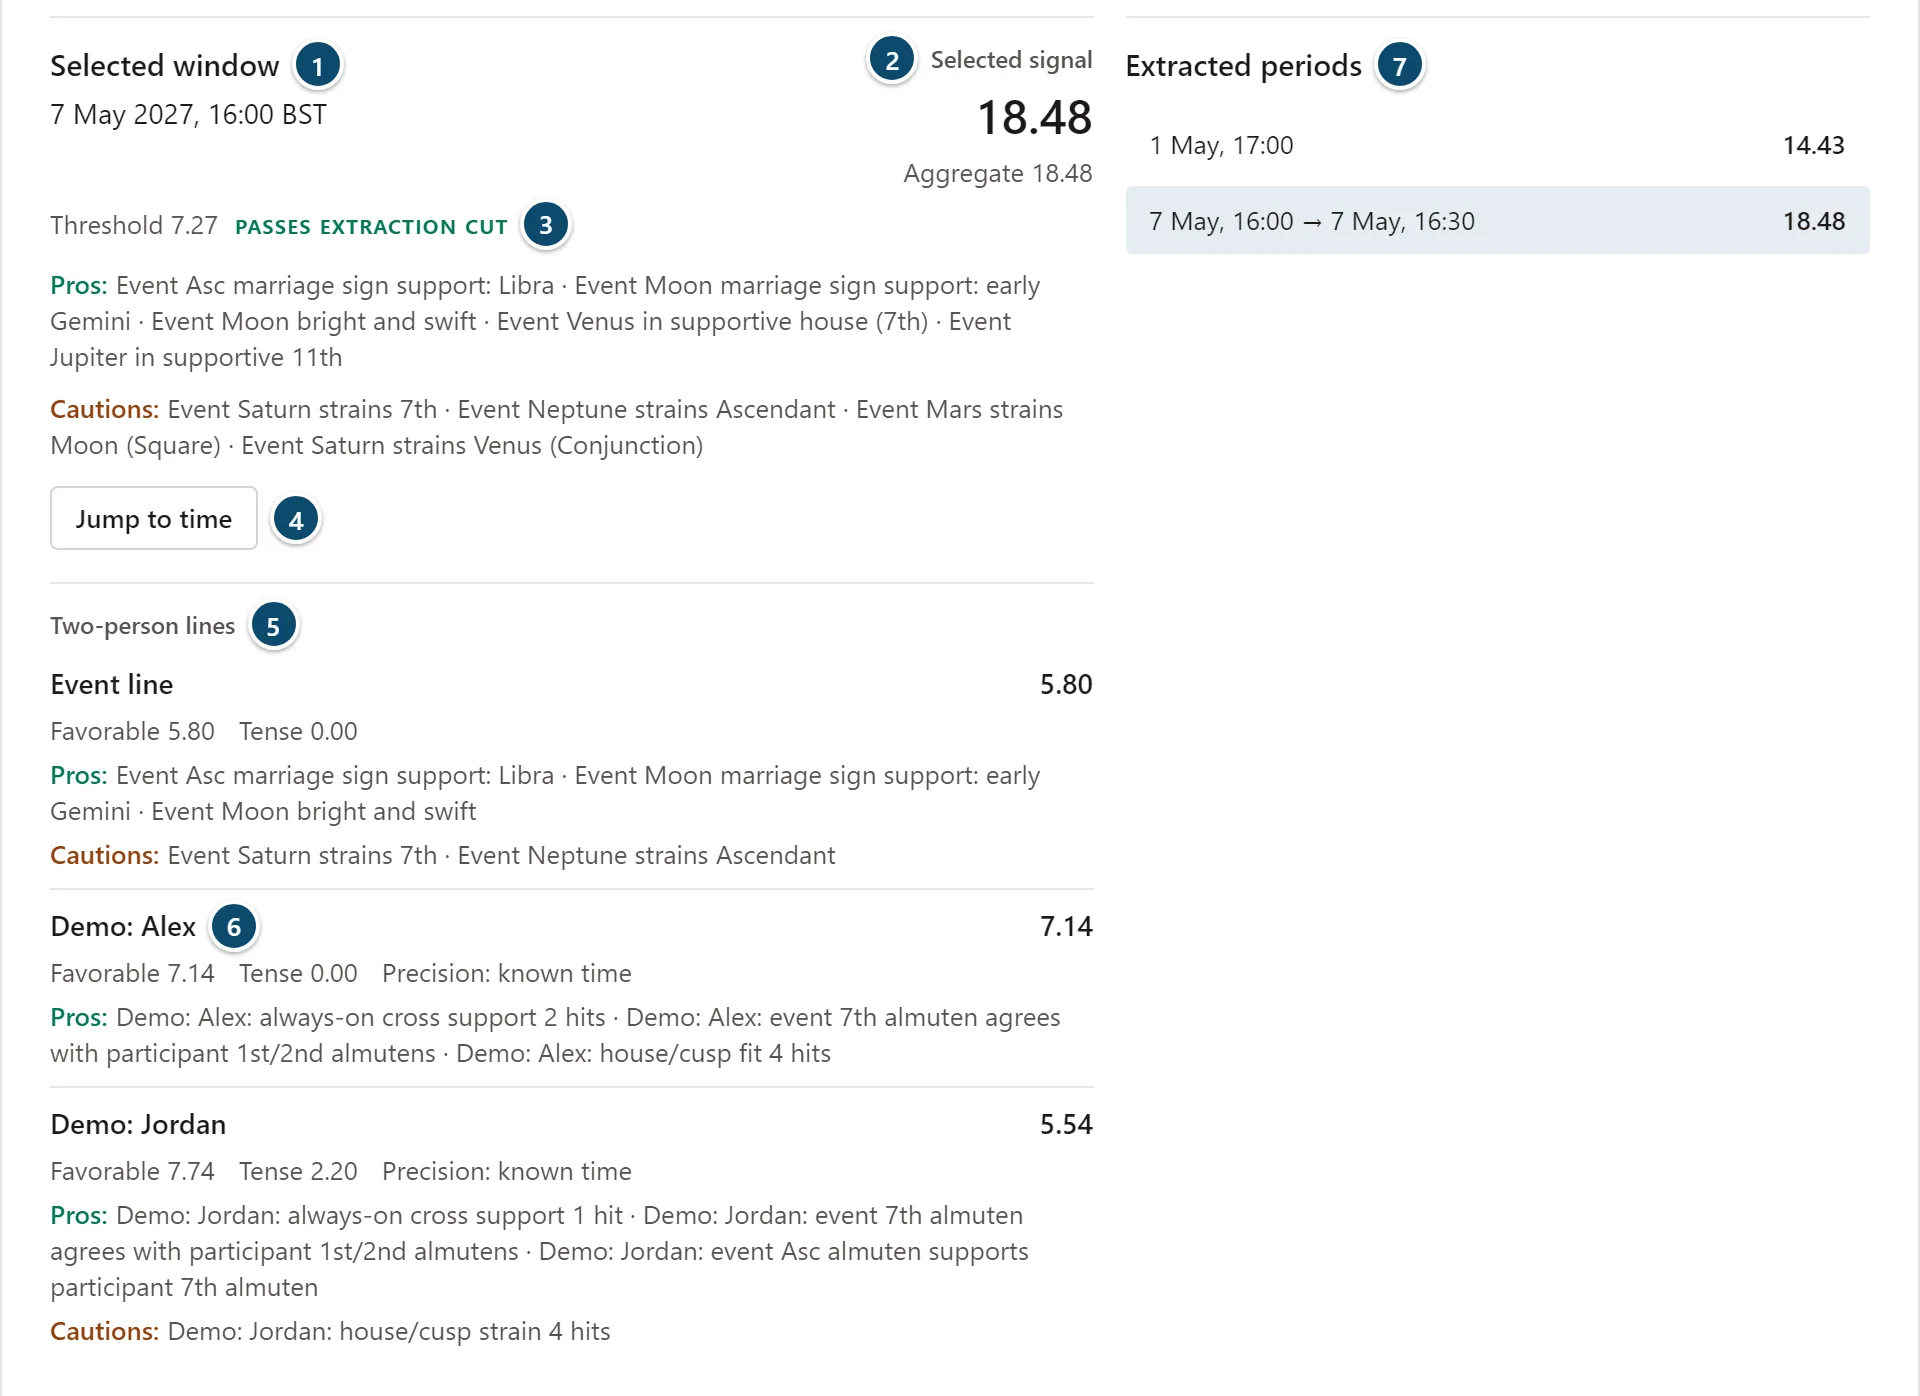Click the 14.43 score in Extracted periods

click(x=1813, y=145)
